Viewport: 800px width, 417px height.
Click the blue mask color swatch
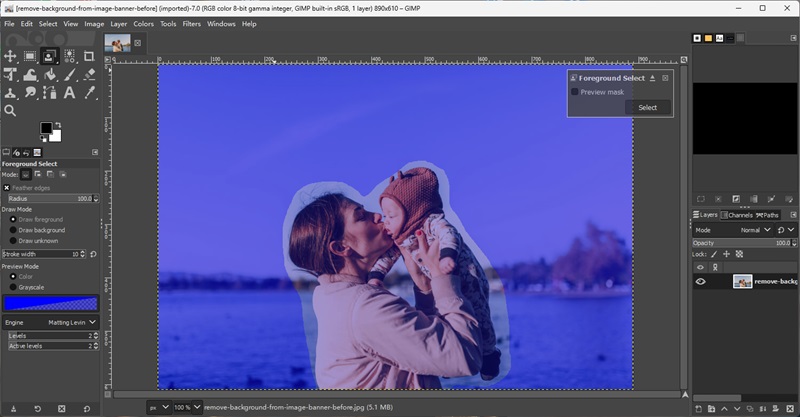pyautogui.click(x=51, y=304)
